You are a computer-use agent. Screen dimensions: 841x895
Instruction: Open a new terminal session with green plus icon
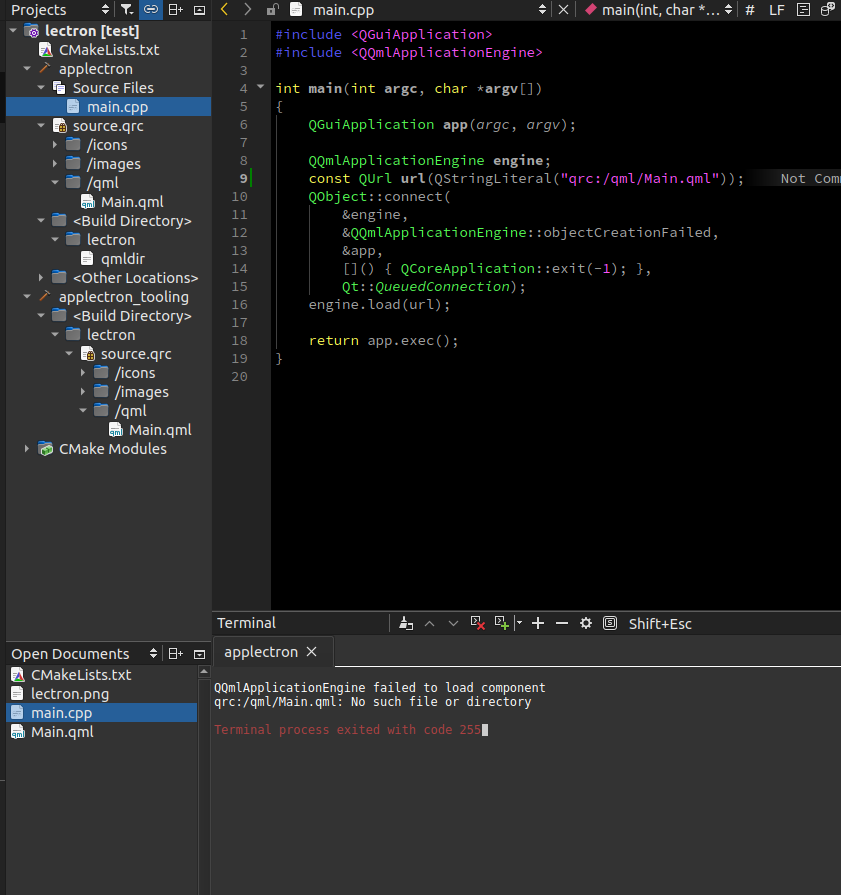pos(500,623)
